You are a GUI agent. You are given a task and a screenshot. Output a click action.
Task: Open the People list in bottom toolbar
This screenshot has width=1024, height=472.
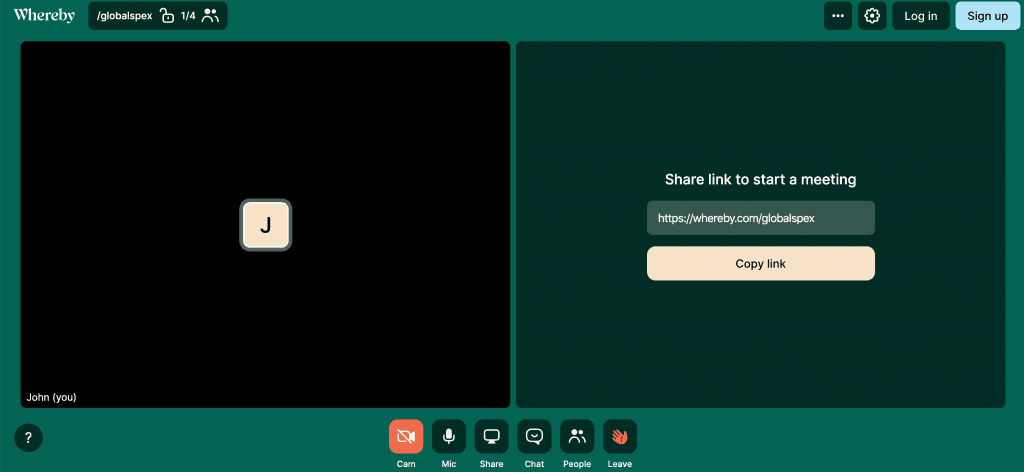coord(577,437)
